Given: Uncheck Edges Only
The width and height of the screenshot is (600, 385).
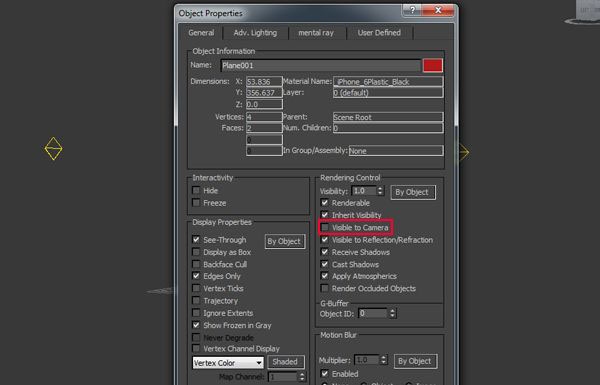Looking at the screenshot, I should [196, 276].
